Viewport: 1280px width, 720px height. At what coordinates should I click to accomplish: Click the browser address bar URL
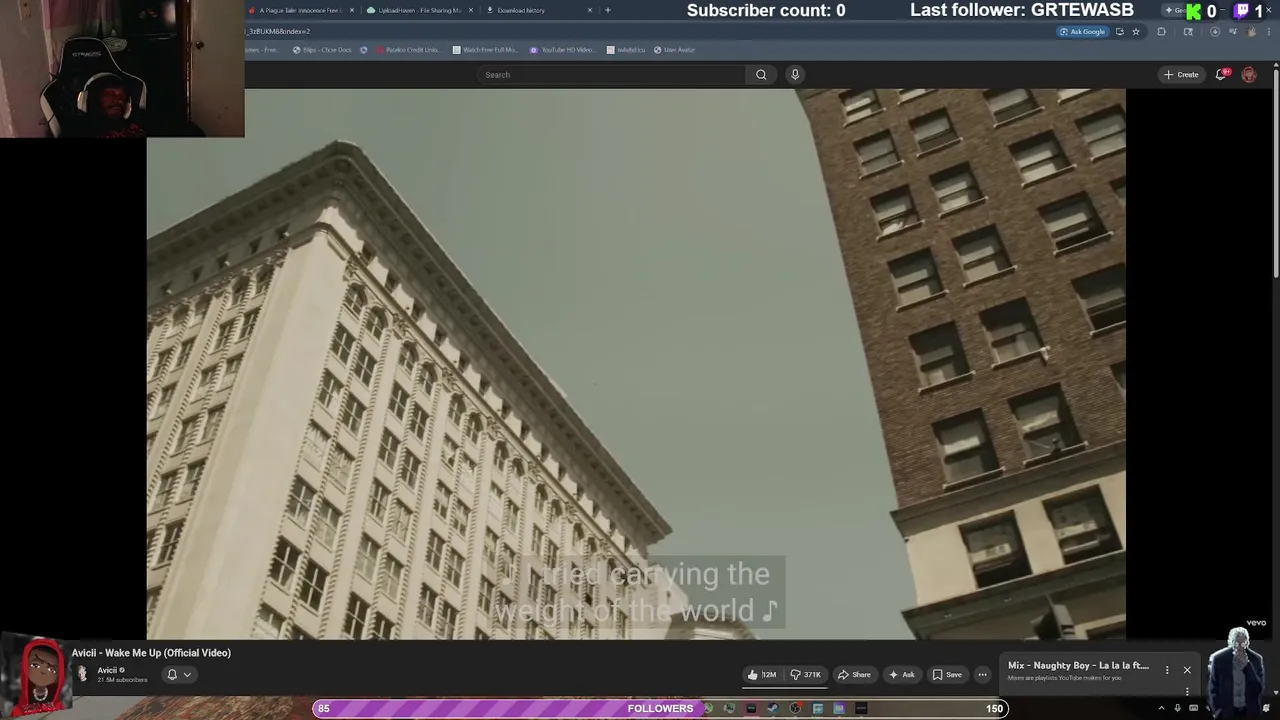278,31
